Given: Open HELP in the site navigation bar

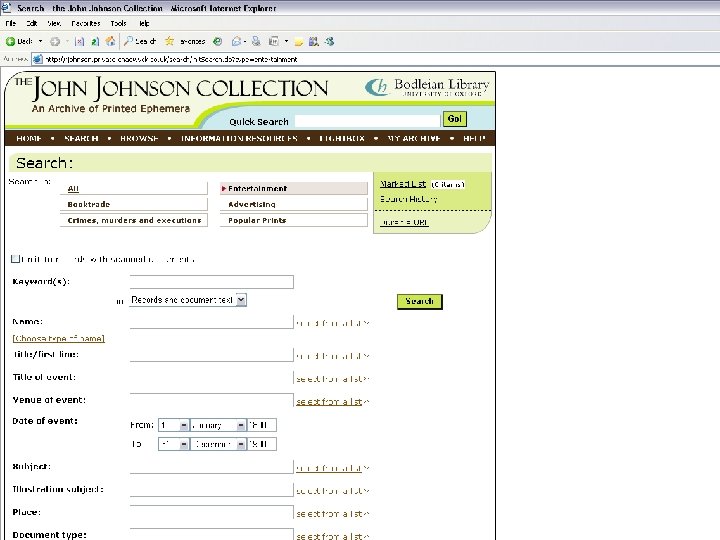Looking at the screenshot, I should pos(474,138).
